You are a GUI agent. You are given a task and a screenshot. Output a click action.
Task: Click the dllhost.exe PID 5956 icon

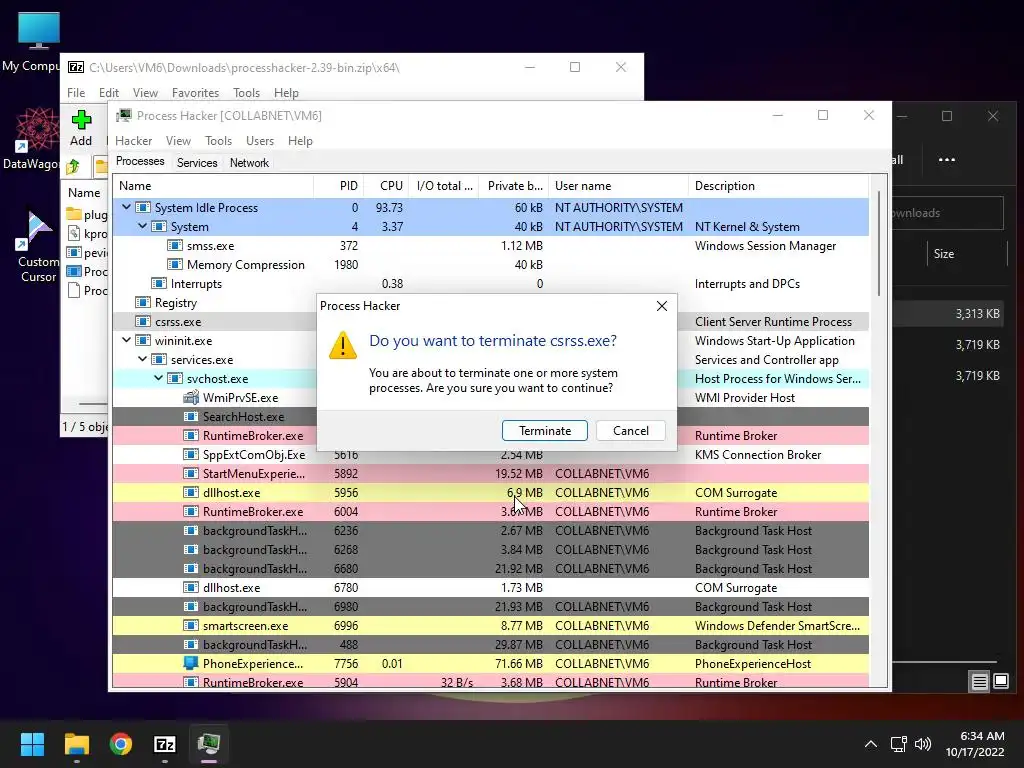tap(191, 492)
